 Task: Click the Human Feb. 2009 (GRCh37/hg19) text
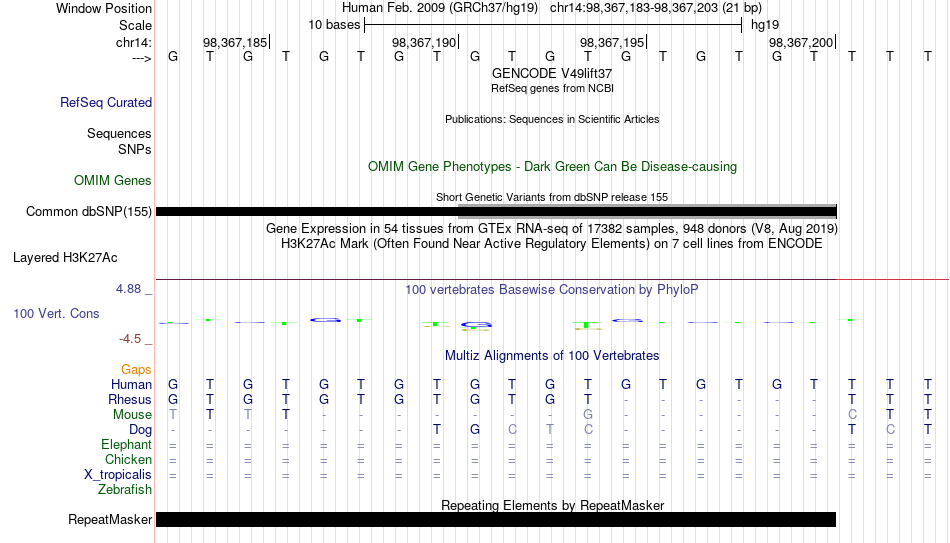[x=440, y=8]
